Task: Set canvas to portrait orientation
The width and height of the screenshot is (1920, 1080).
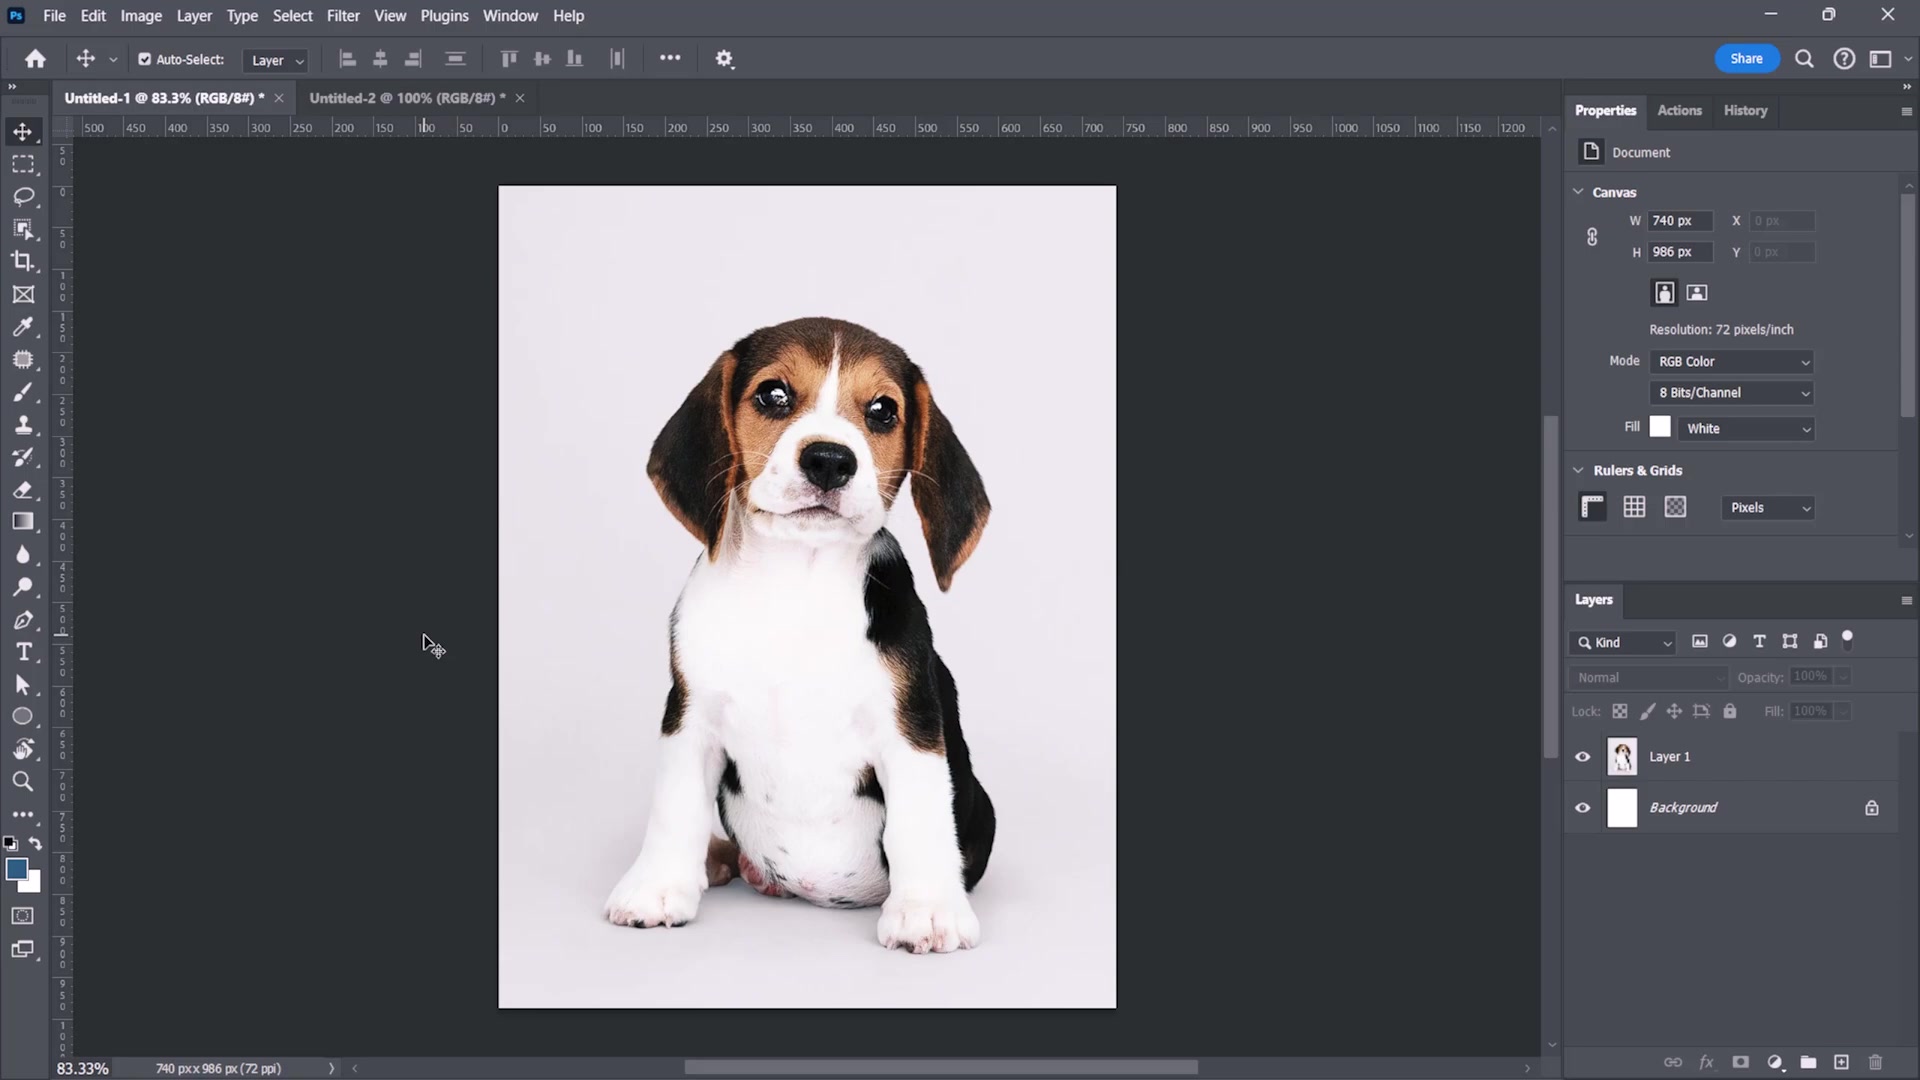Action: pos(1664,293)
